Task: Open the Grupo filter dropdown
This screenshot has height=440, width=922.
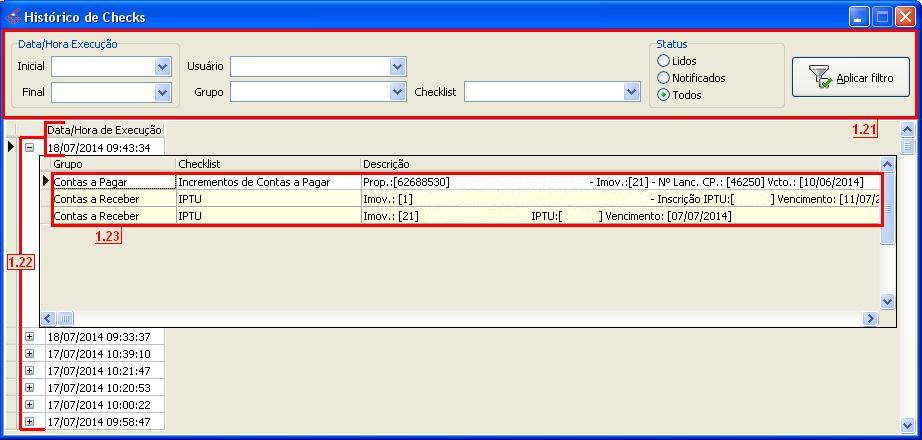Action: [x=397, y=92]
